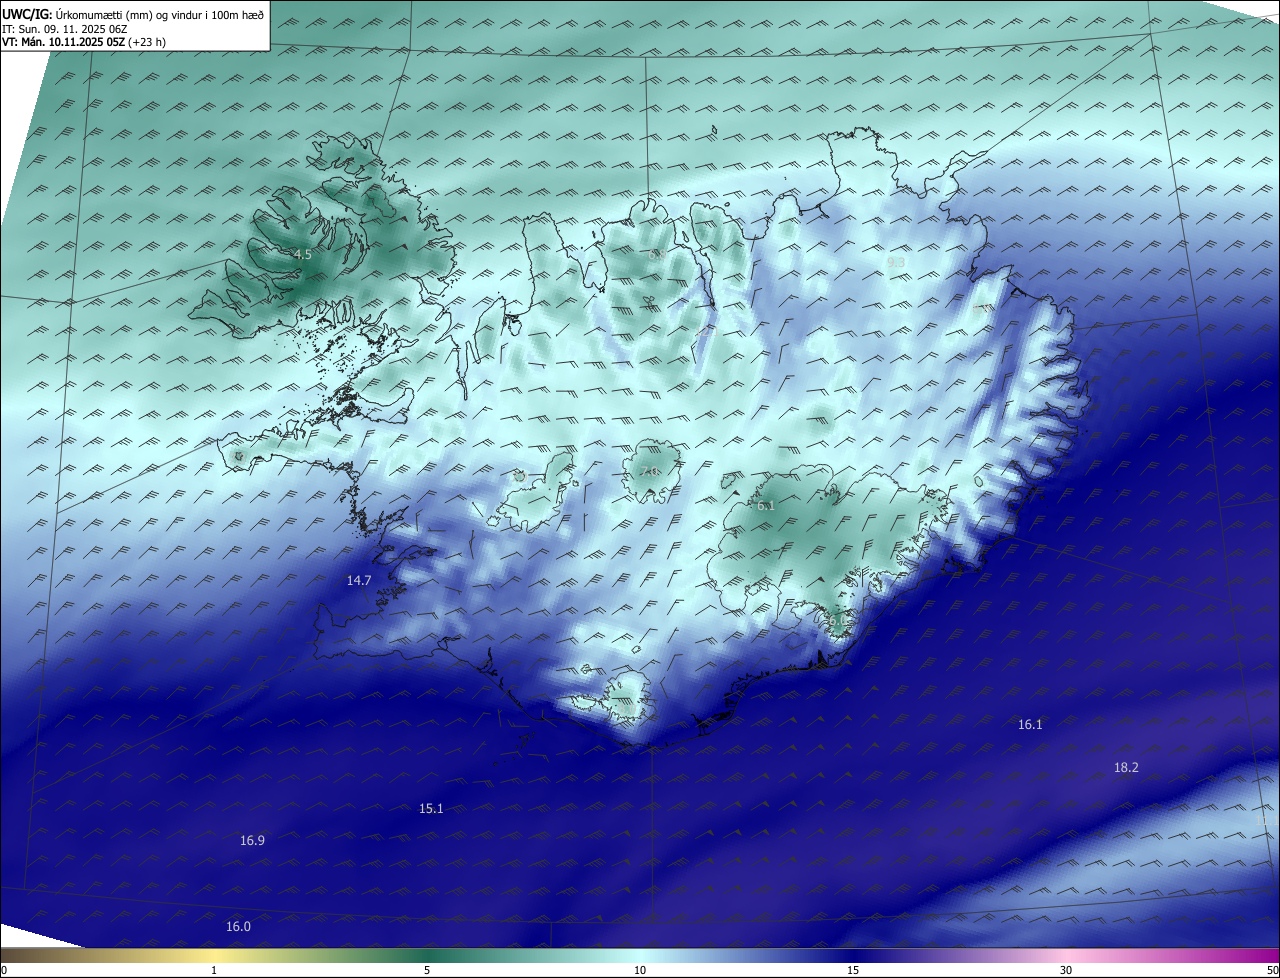
Task: Click the valid time 'VT: Mán. 10.11.2025 05Z'
Action: [63, 42]
